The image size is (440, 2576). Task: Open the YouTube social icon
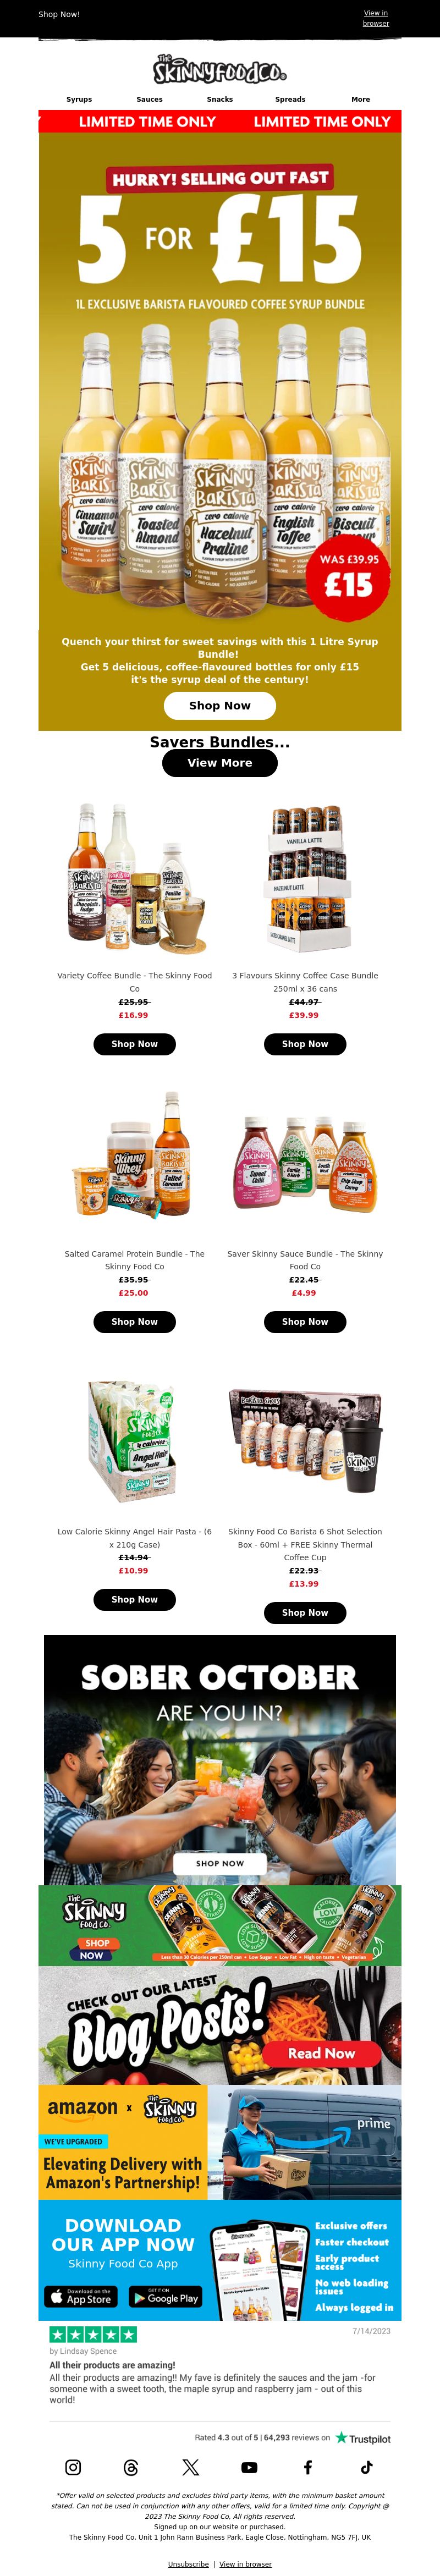[249, 2467]
